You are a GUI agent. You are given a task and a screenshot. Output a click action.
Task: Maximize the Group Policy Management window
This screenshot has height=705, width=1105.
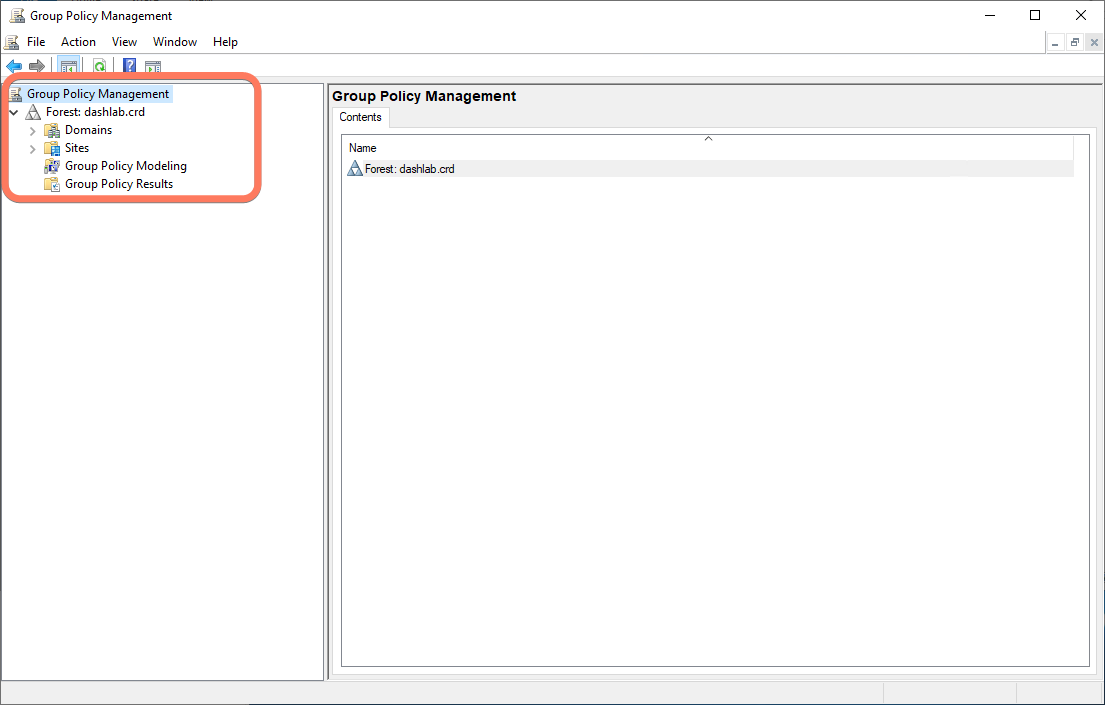[x=1035, y=16]
